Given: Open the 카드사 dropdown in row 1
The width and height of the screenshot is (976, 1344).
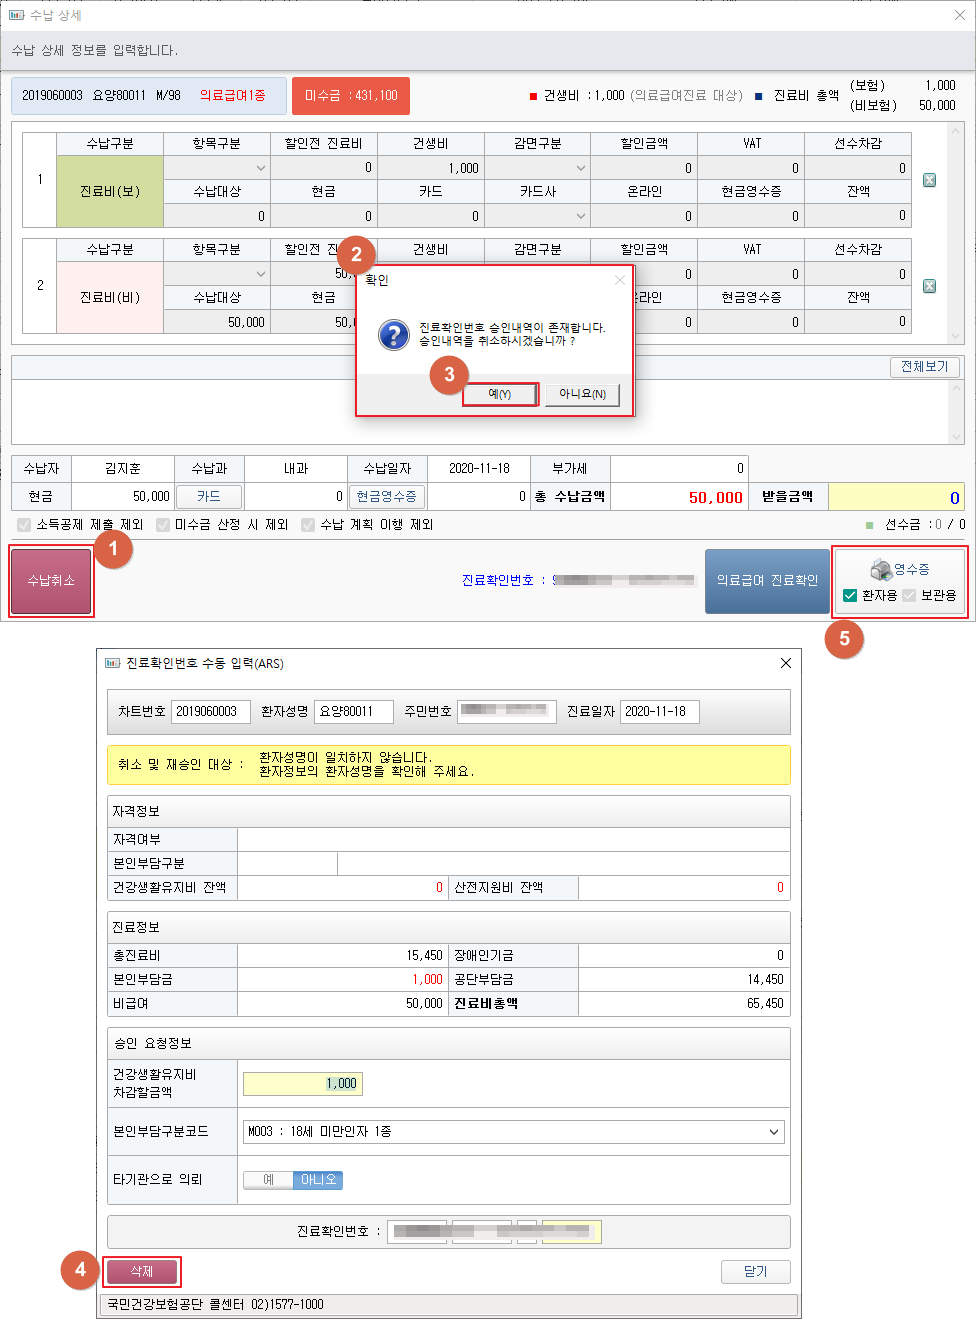Looking at the screenshot, I should 580,216.
